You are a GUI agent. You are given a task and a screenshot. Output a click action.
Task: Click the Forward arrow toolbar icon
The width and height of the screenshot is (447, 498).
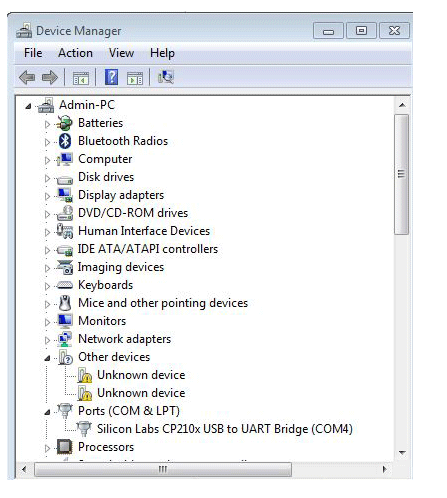coord(50,77)
